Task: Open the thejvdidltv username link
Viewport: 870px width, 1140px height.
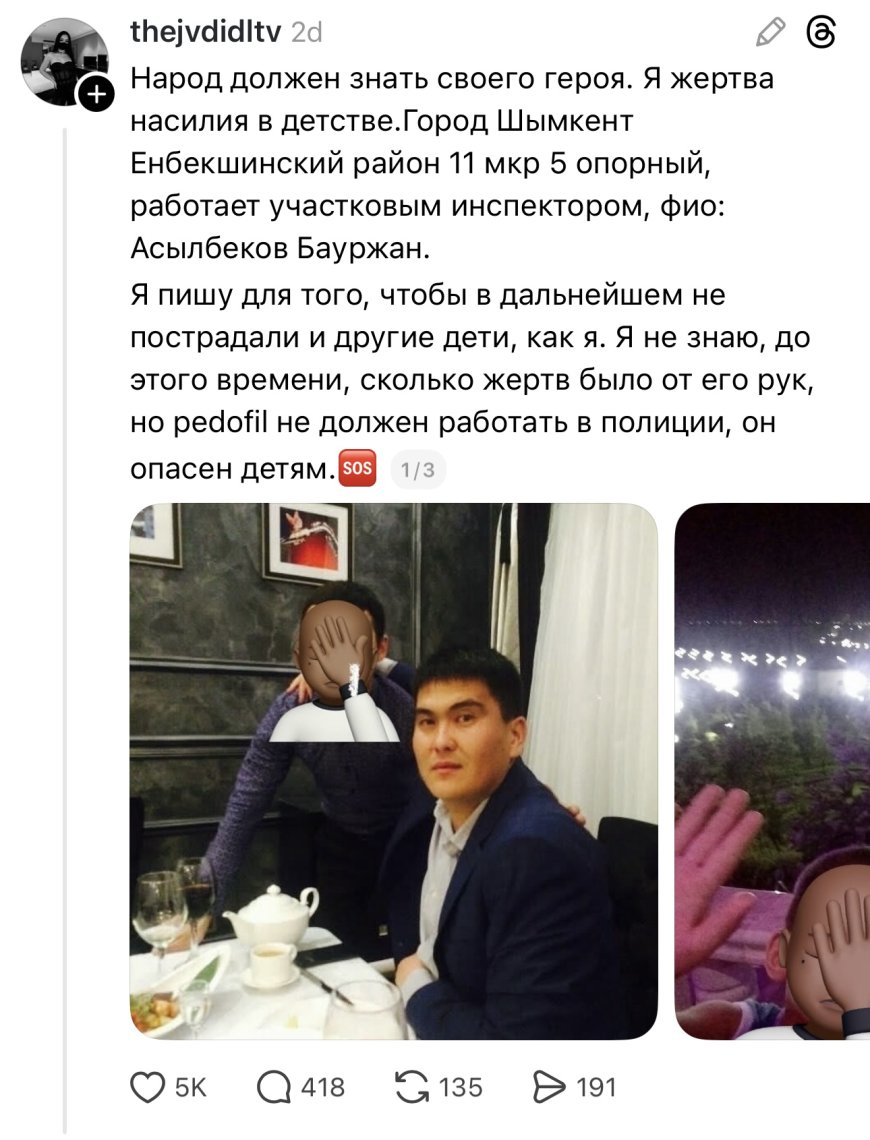Action: coord(206,31)
